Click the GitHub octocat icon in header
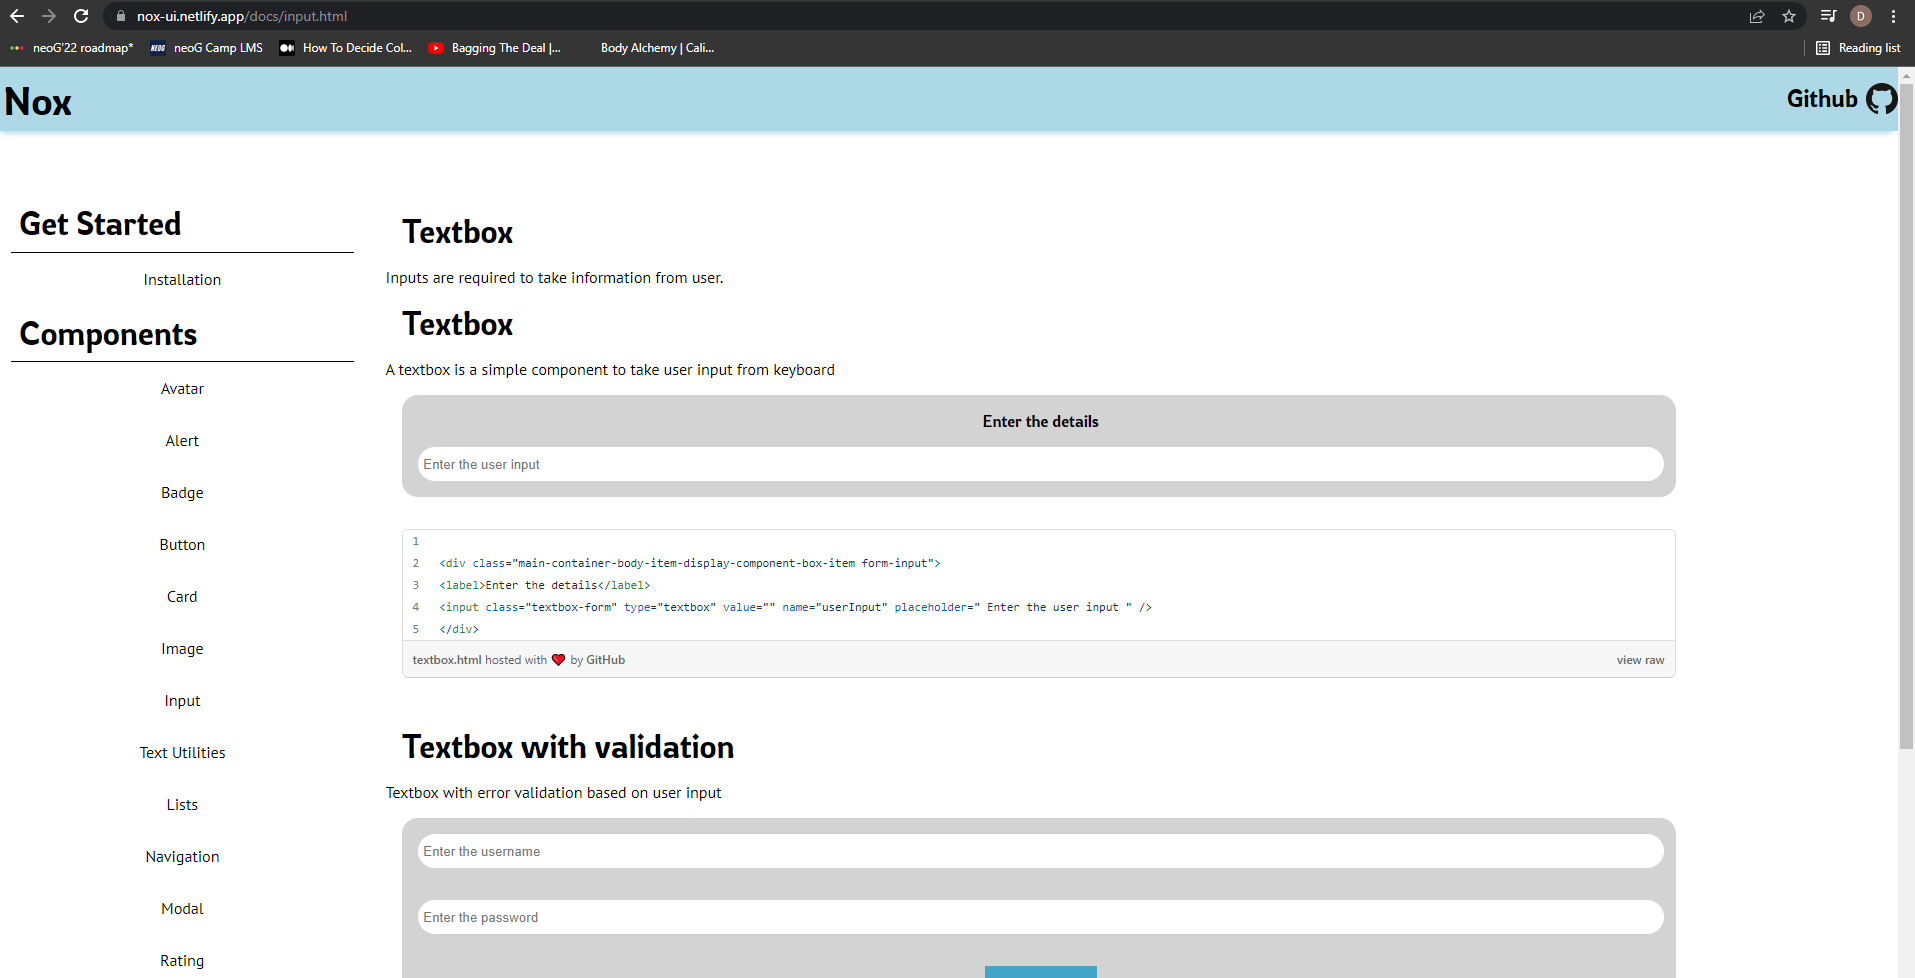This screenshot has height=978, width=1915. coord(1881,98)
